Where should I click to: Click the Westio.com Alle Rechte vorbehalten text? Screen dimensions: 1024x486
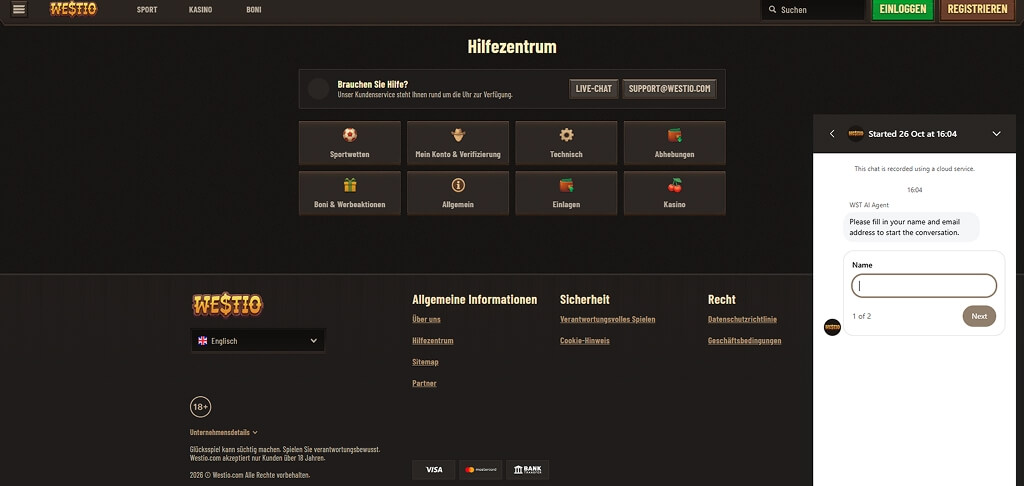coord(249,475)
